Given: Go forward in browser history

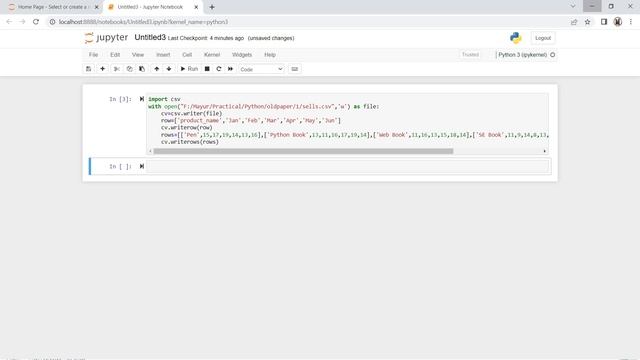Looking at the screenshot, I should (22, 22).
